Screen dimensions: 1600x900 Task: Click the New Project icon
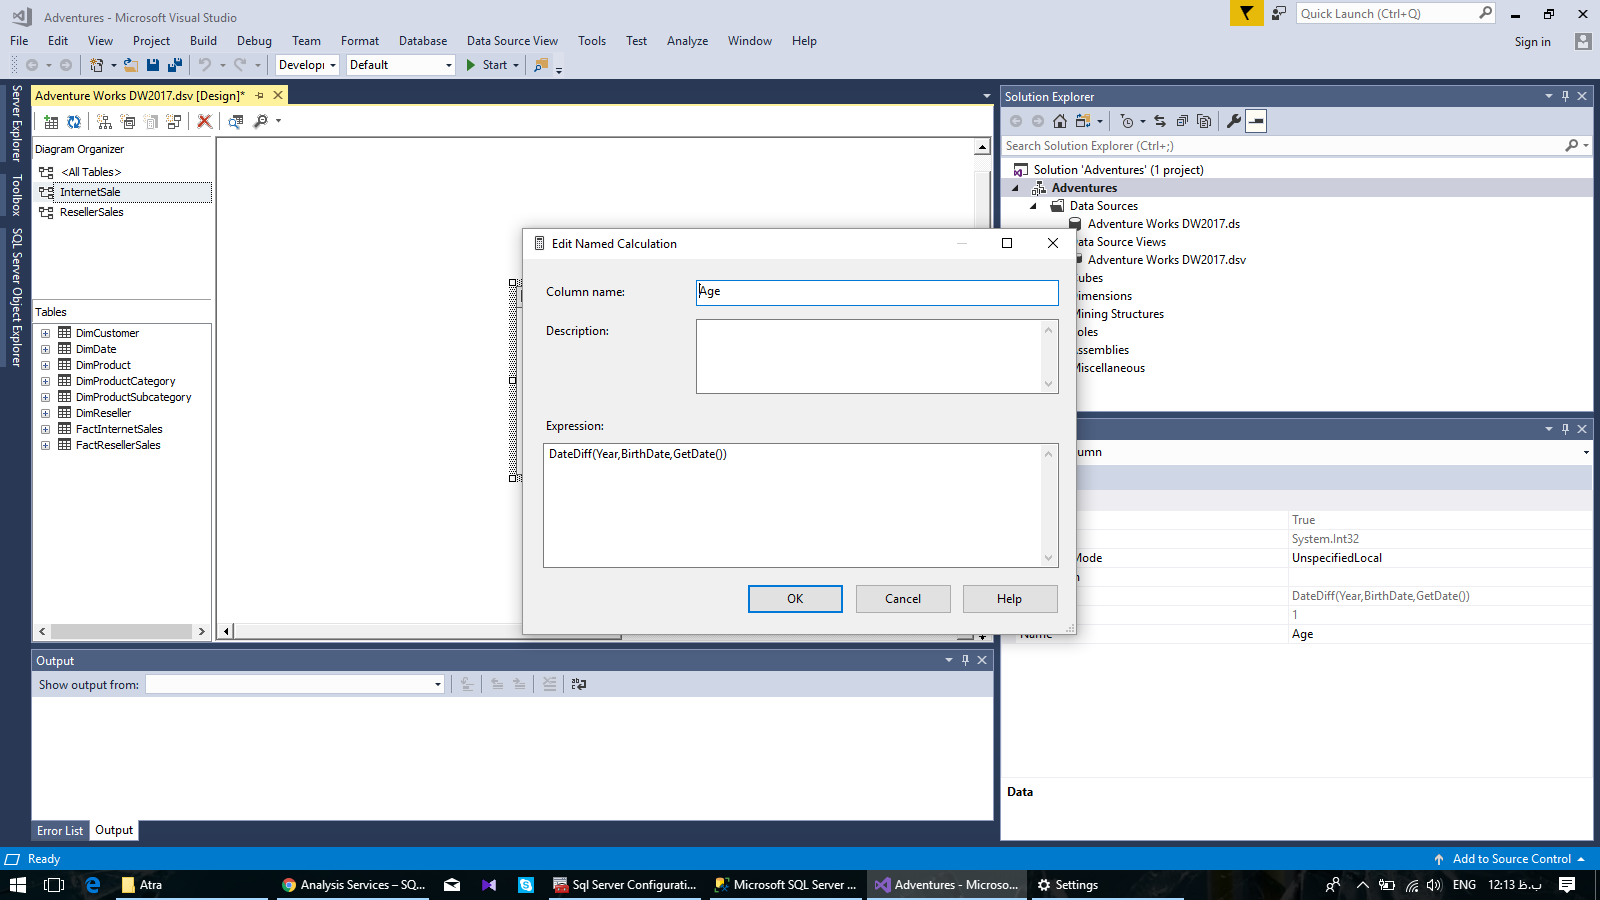point(97,65)
